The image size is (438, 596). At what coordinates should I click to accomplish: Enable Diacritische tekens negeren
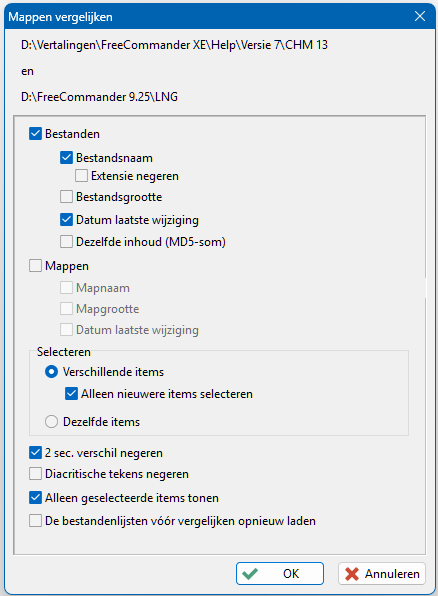coord(35,474)
